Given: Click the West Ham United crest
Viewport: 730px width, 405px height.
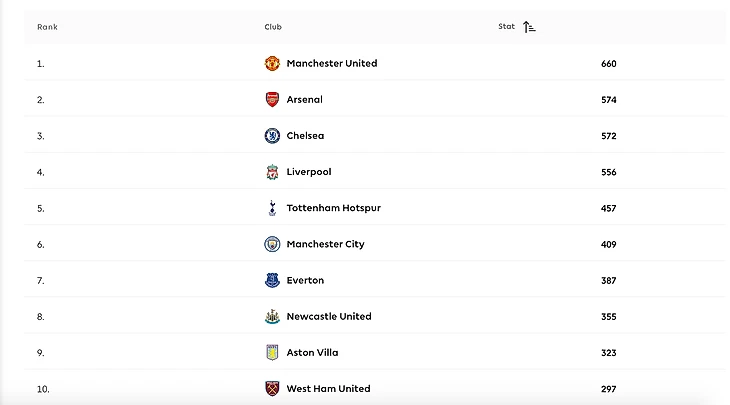Looking at the screenshot, I should click(272, 389).
